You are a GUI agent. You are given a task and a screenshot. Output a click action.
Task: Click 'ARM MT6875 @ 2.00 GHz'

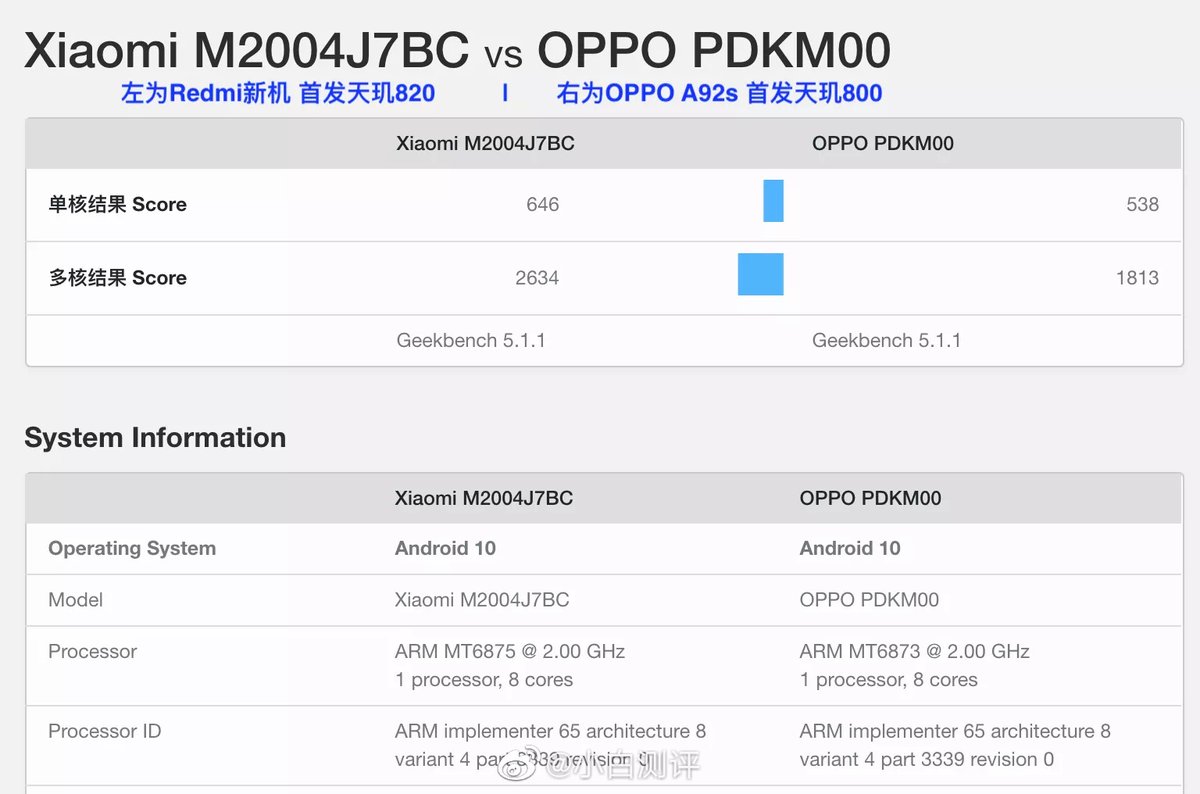click(510, 652)
